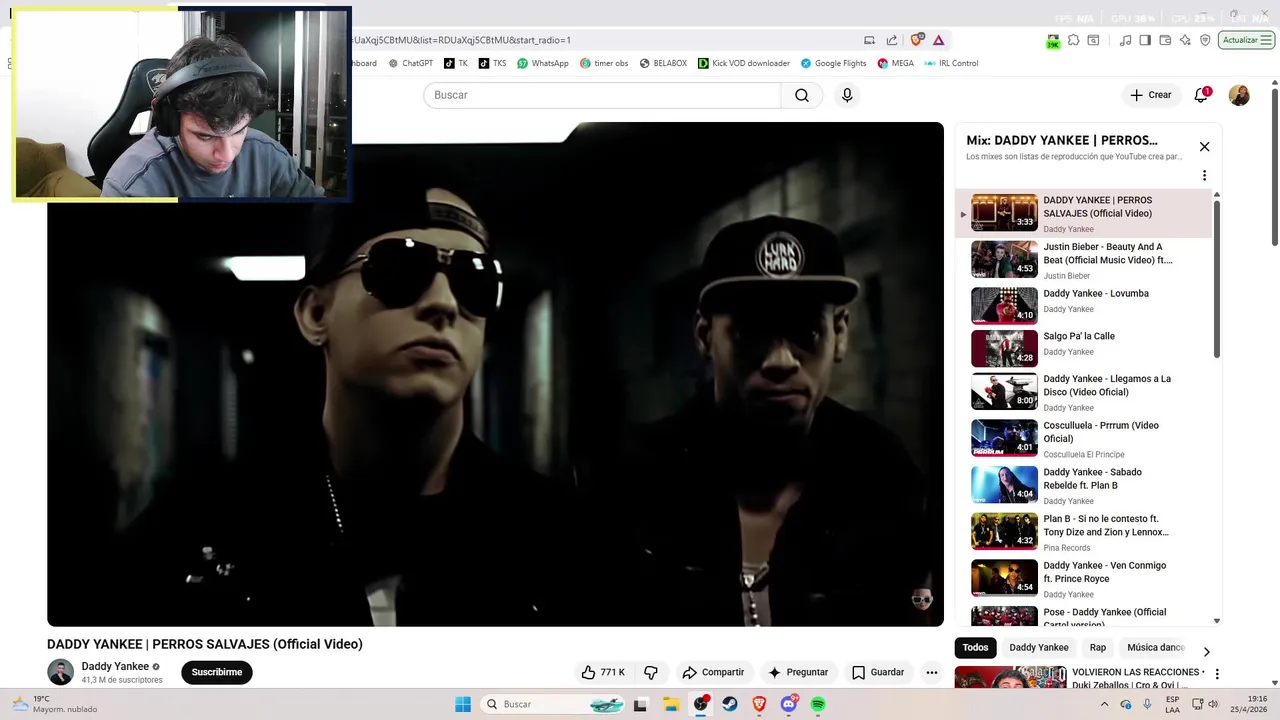Screen dimensions: 1280x720
Task: Click the address bar share icon
Action: point(891,40)
